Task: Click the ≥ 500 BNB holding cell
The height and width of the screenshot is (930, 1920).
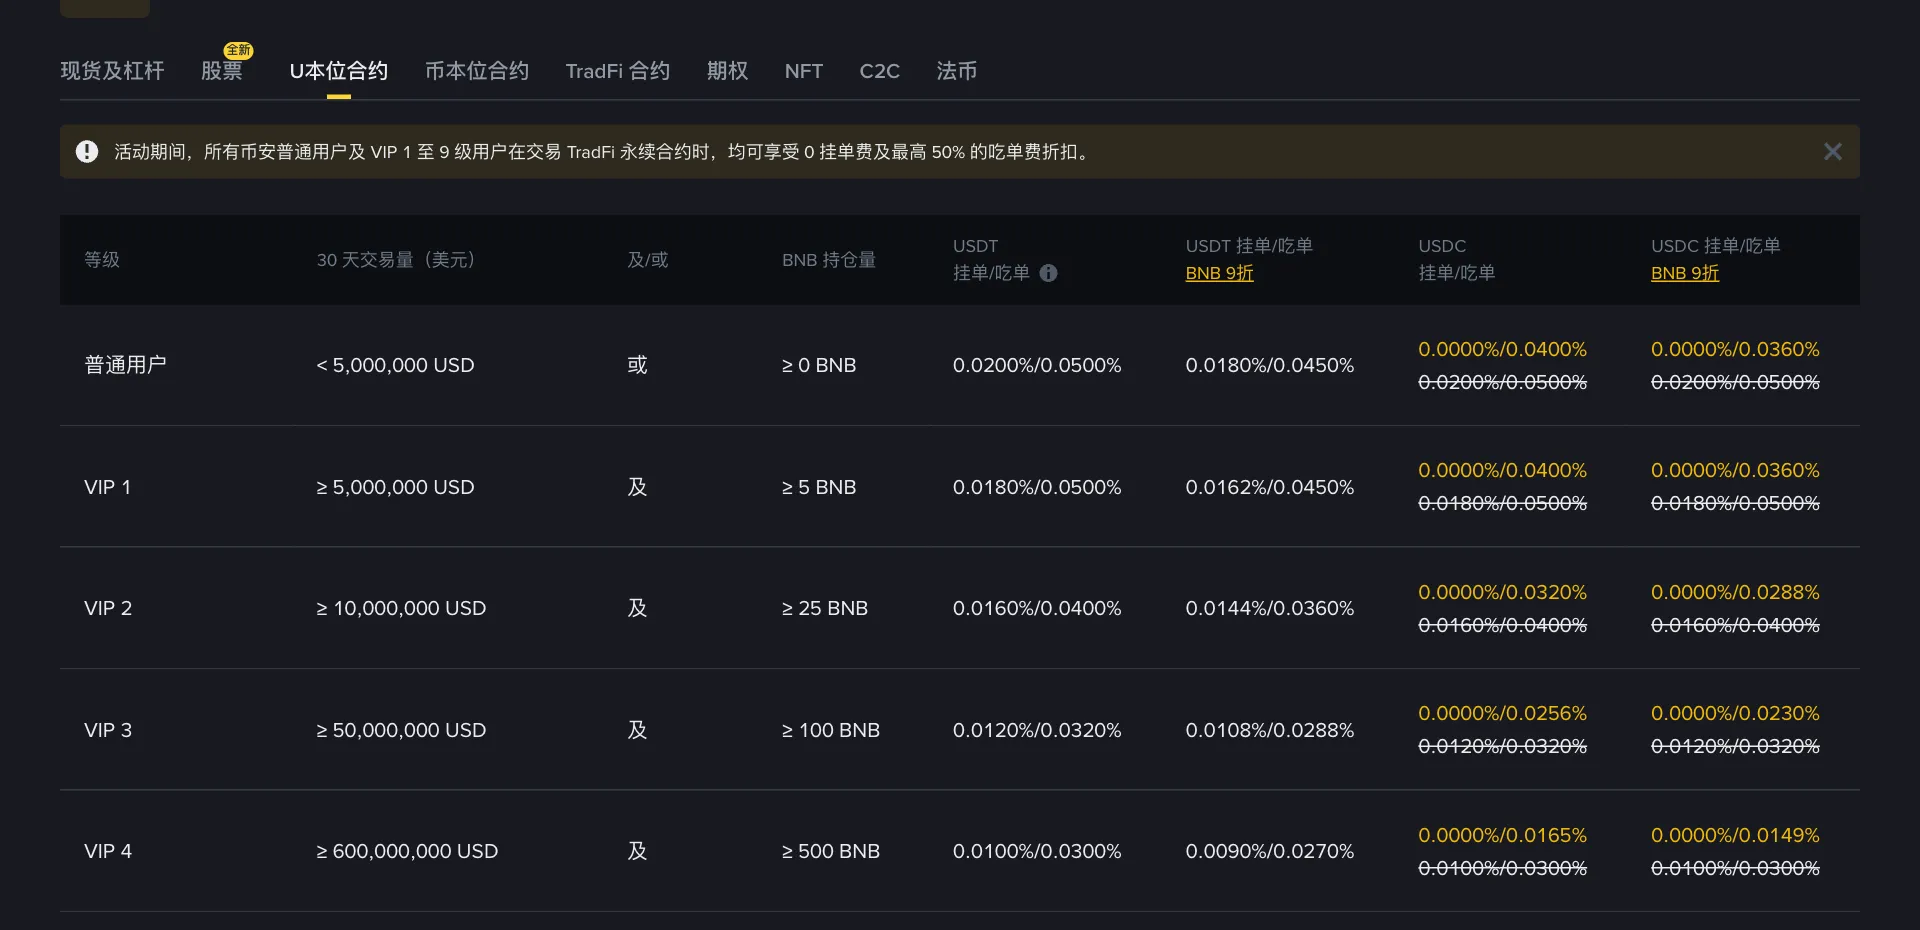Action: coord(831,851)
